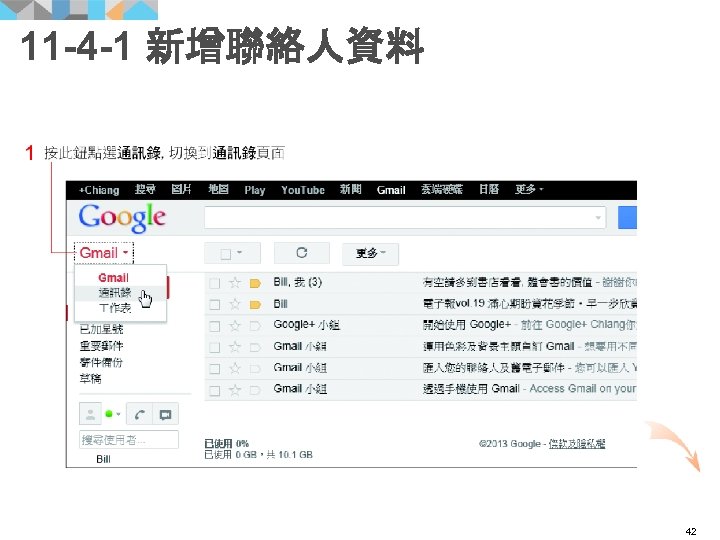
Task: Star the Gmail 小組 email about mobile access
Action: [235, 390]
